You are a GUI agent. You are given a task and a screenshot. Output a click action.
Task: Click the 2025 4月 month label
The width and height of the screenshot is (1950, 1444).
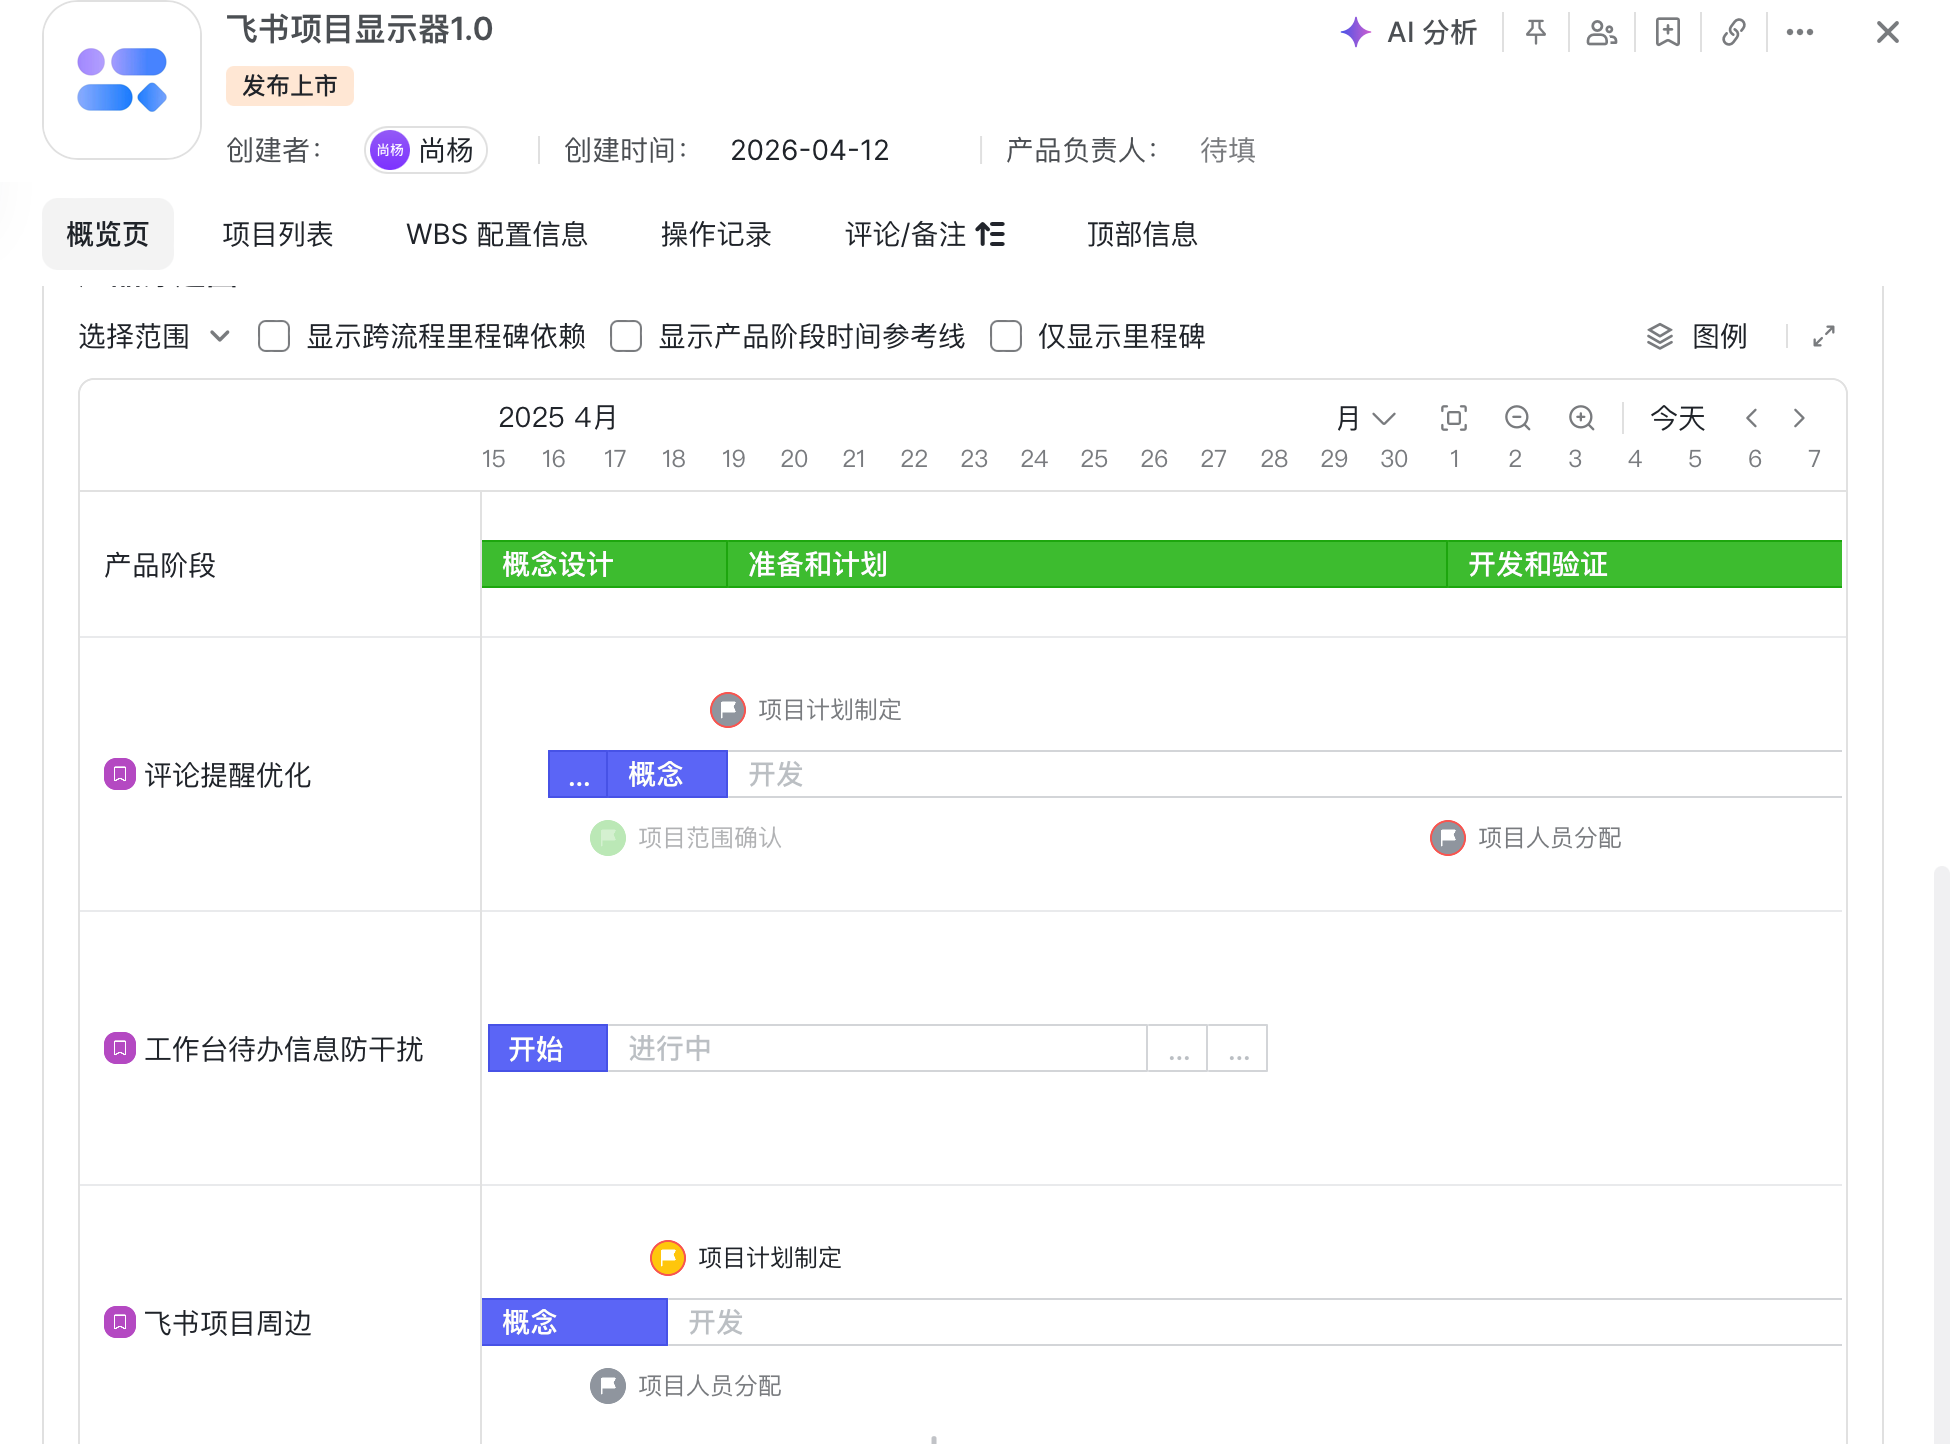coord(558,417)
